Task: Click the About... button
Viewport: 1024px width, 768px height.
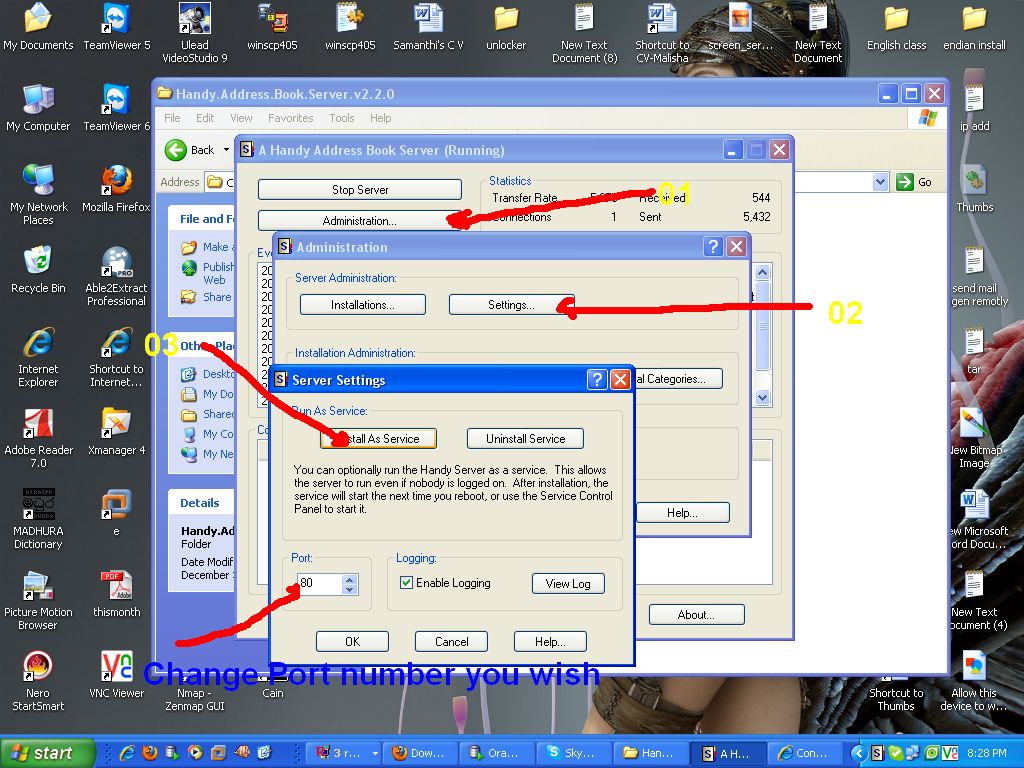Action: (x=696, y=615)
